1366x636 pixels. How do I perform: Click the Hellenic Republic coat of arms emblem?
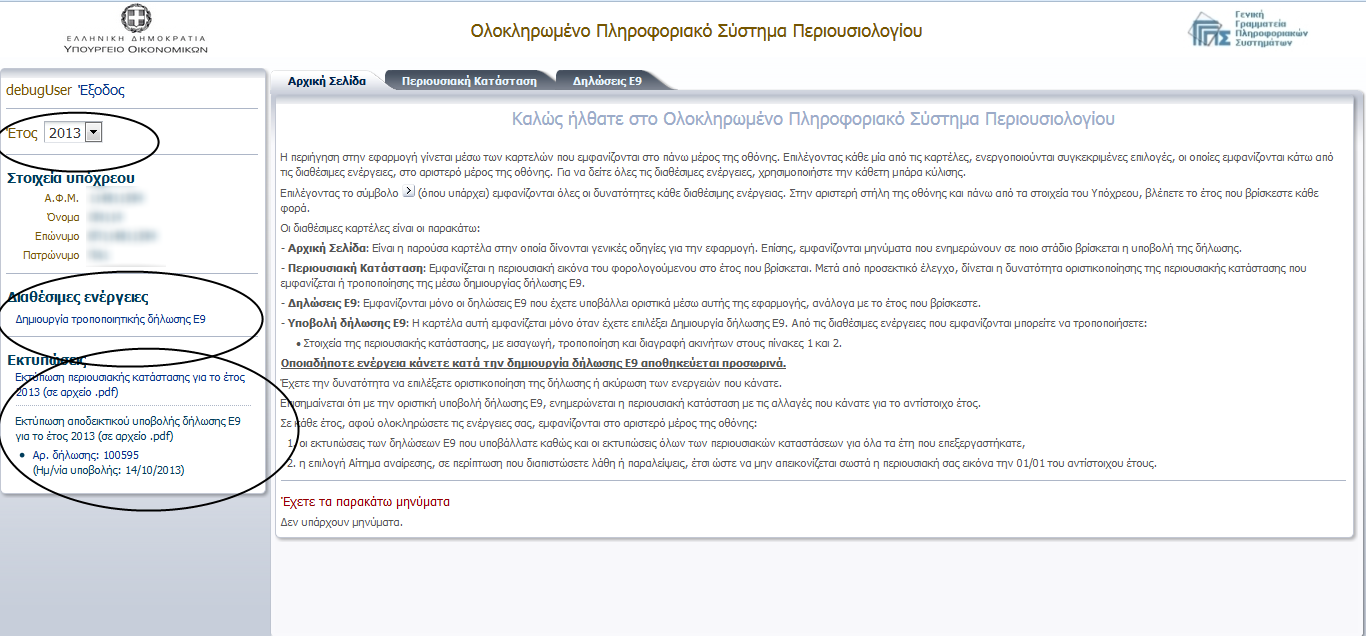point(135,18)
